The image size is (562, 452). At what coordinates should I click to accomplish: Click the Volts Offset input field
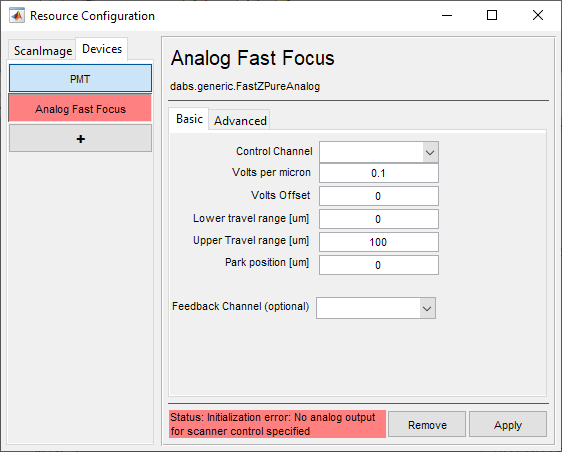[x=379, y=196]
